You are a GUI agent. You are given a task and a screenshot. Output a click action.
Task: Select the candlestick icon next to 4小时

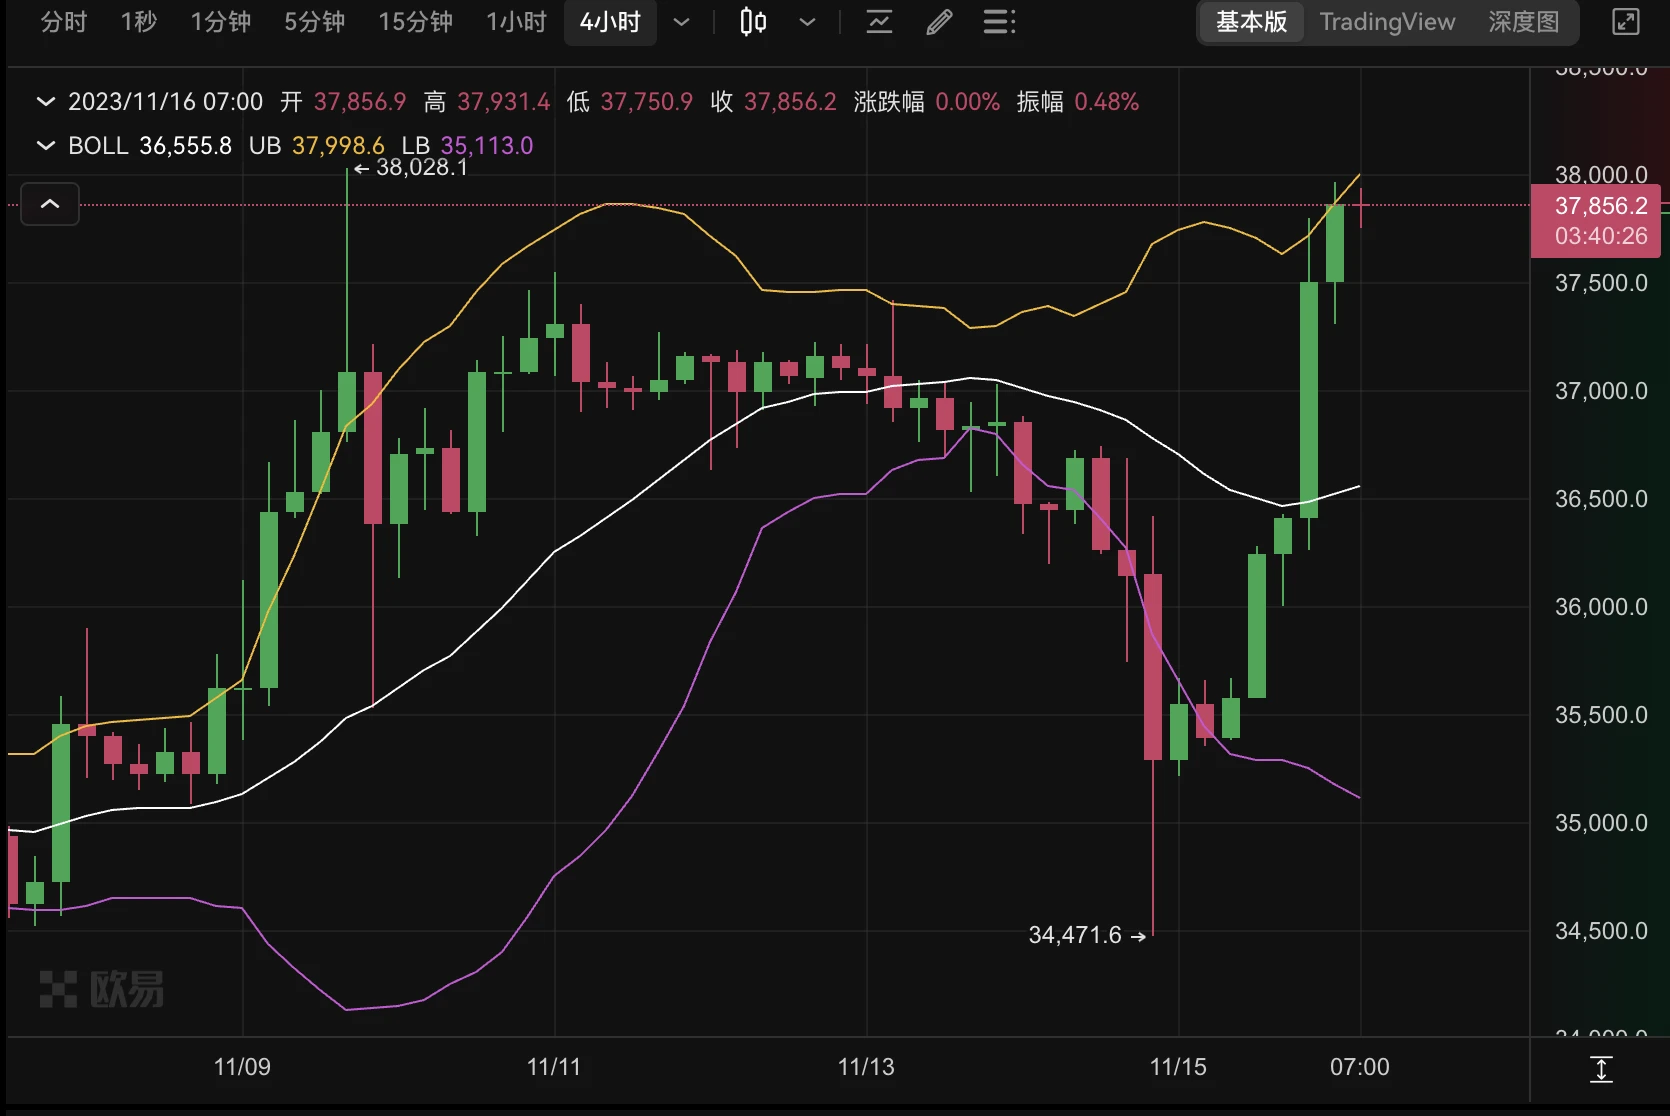752,22
